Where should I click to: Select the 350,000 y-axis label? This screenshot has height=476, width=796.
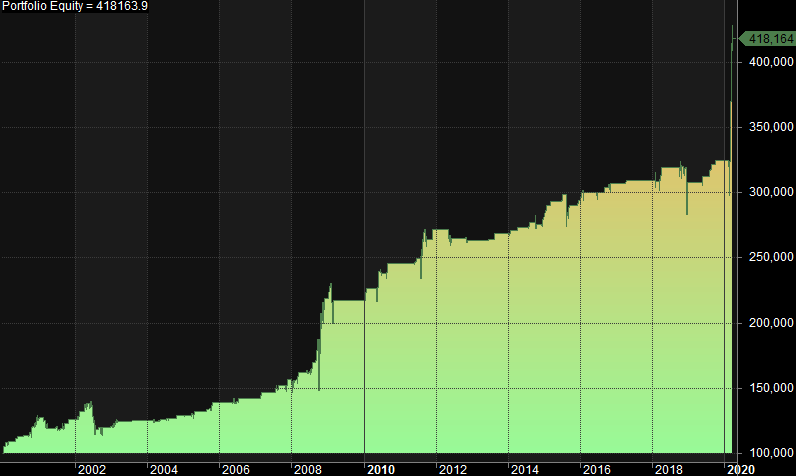[x=768, y=128]
